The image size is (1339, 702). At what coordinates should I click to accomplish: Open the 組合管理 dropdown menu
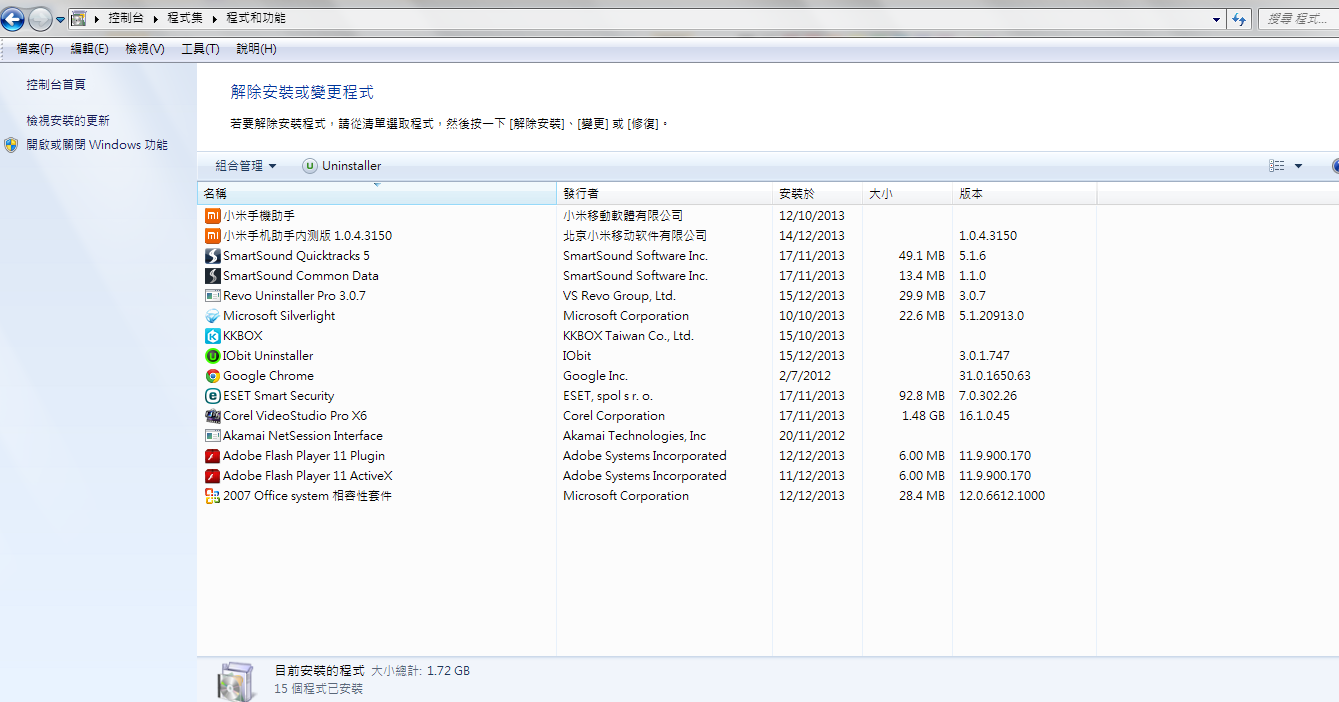(245, 166)
